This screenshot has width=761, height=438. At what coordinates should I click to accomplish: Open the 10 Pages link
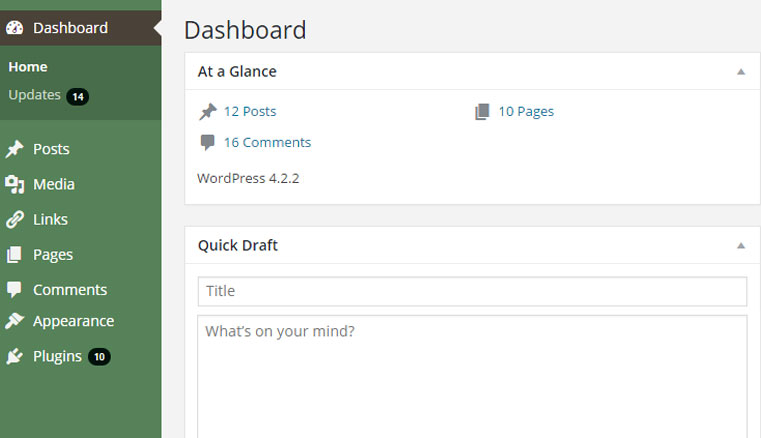[526, 112]
